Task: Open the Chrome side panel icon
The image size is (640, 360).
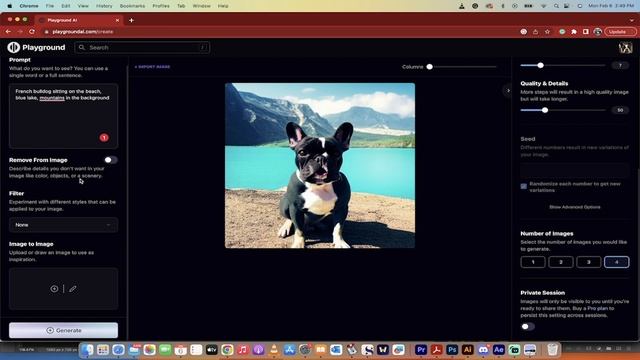Action: (586, 31)
